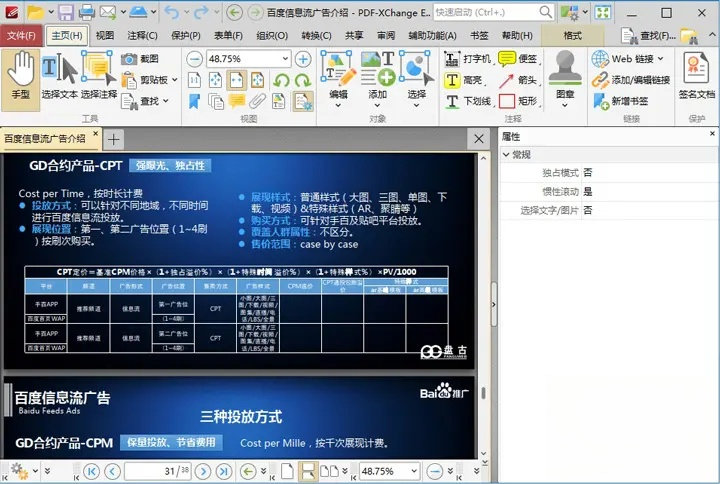Screen dimensions: 720x484
Task: Expand the Web Links (Web 链接) dropdown
Action: point(660,59)
